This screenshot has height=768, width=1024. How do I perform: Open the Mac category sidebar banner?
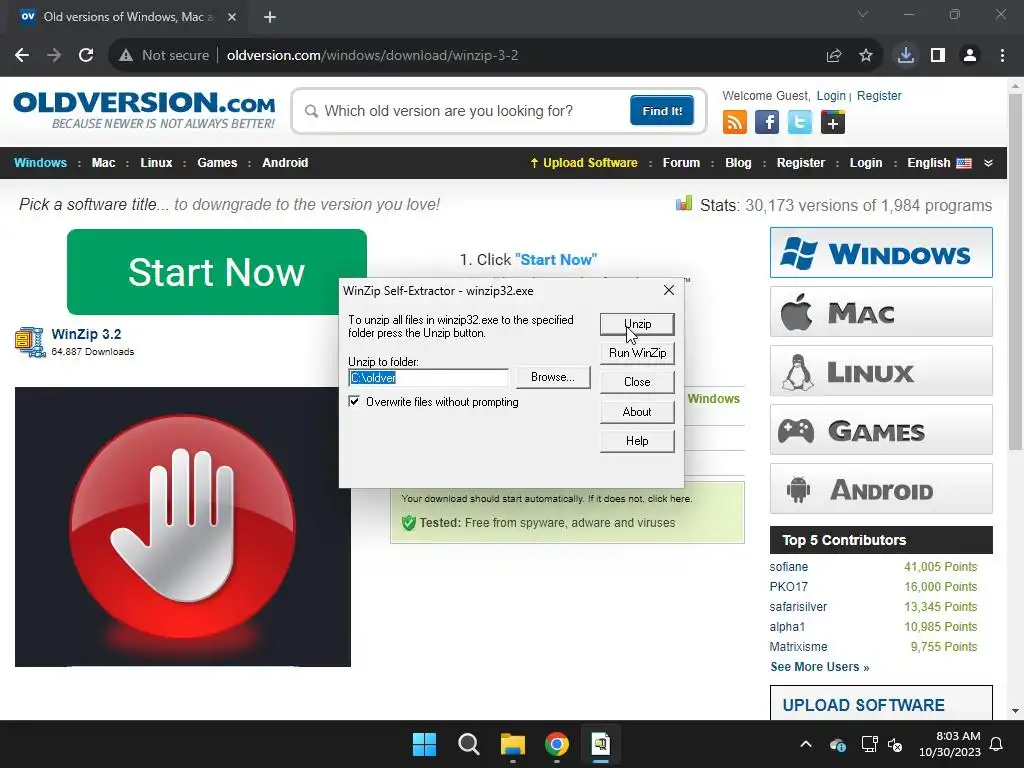coord(881,312)
